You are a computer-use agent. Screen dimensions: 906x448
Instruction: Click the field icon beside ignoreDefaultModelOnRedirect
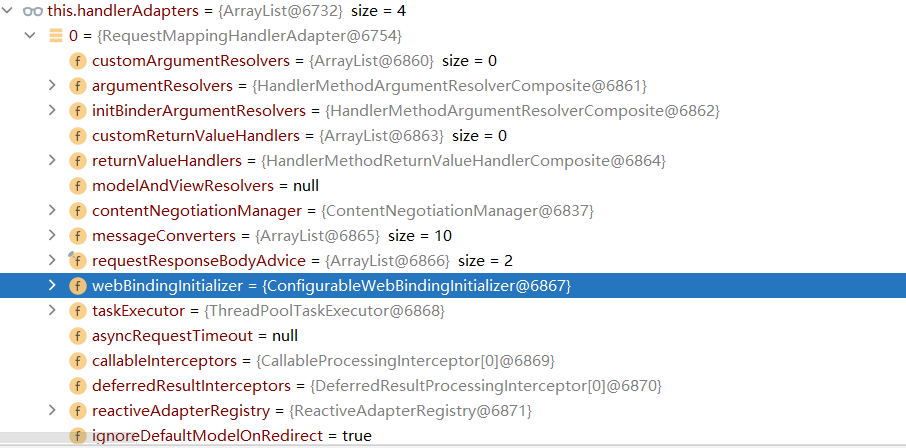77,436
